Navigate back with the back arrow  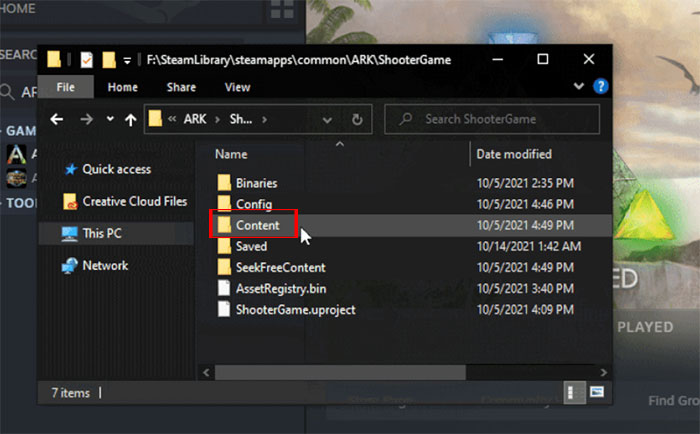click(57, 120)
